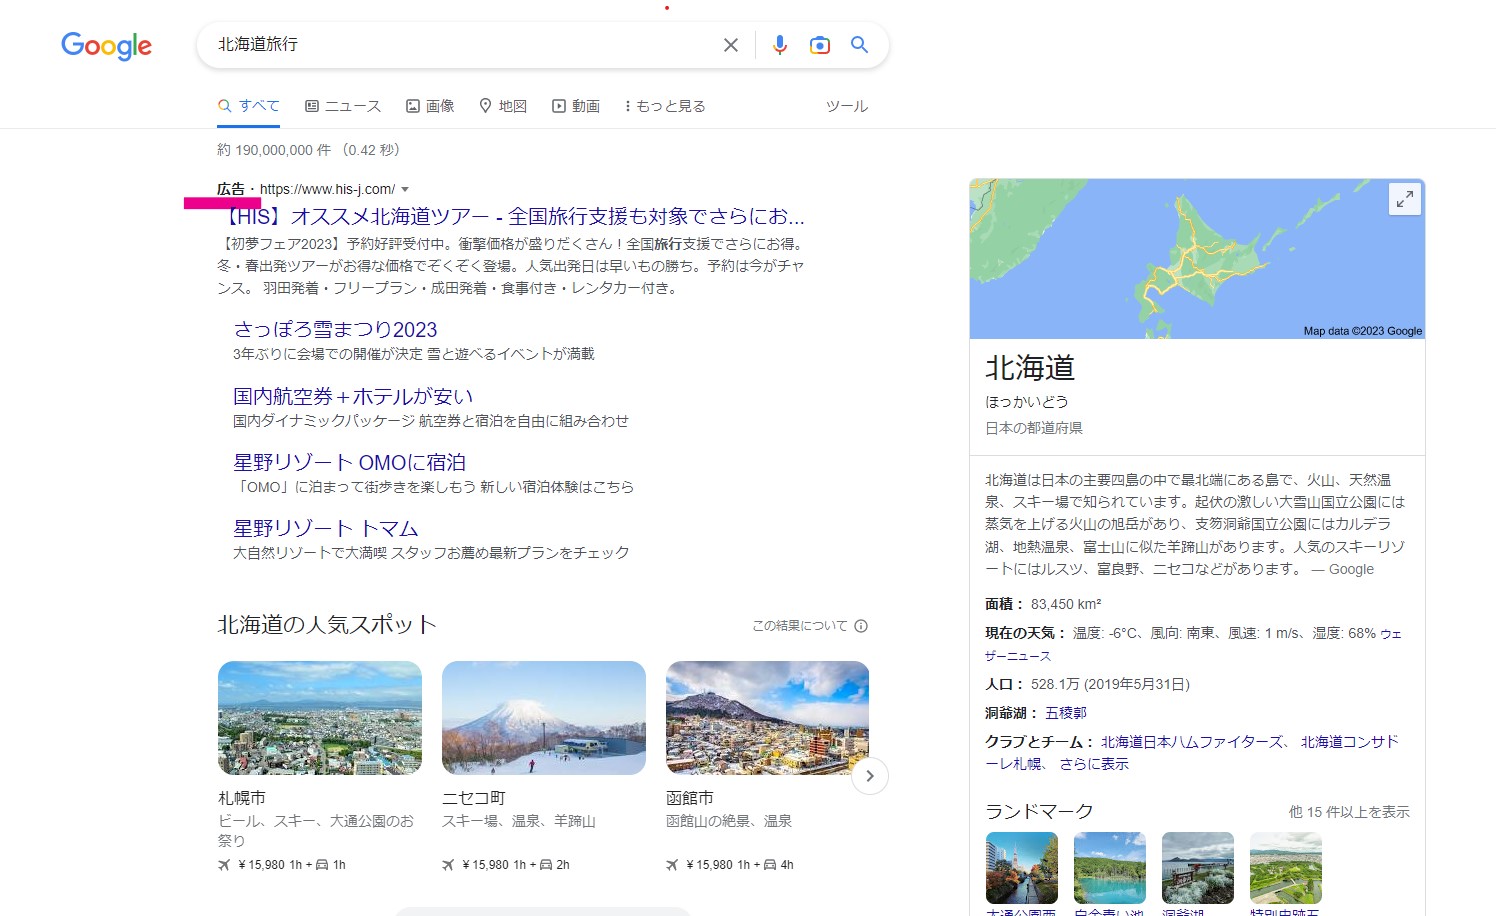
Task: Open the ツール options
Action: point(846,106)
